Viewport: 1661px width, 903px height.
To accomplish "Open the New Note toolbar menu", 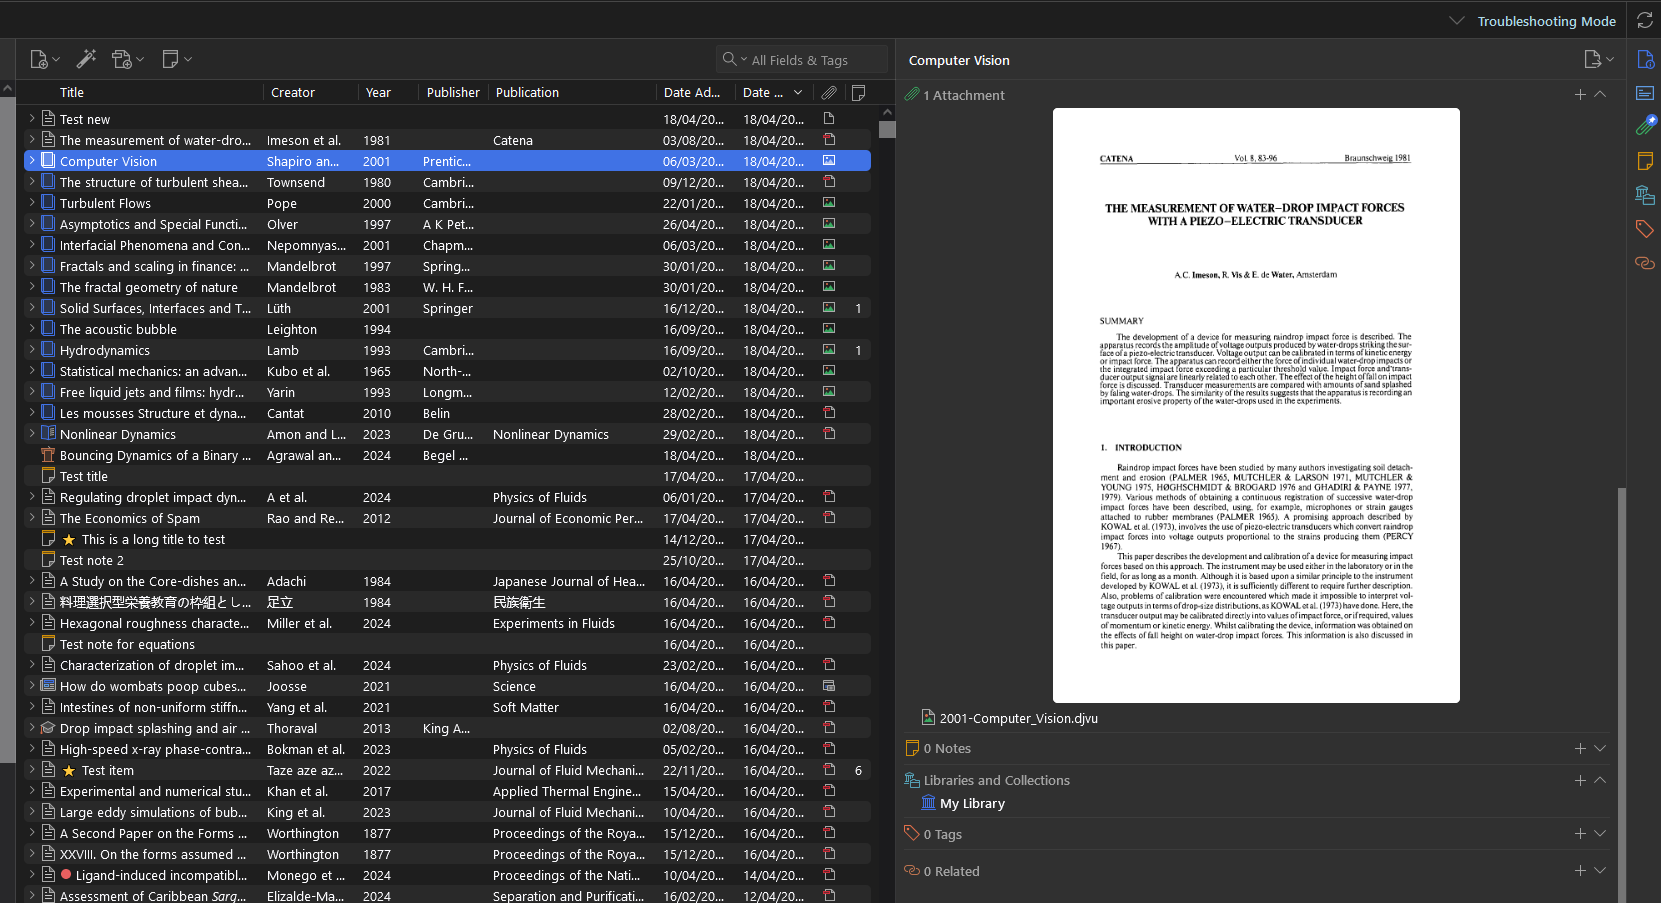I will pyautogui.click(x=176, y=60).
